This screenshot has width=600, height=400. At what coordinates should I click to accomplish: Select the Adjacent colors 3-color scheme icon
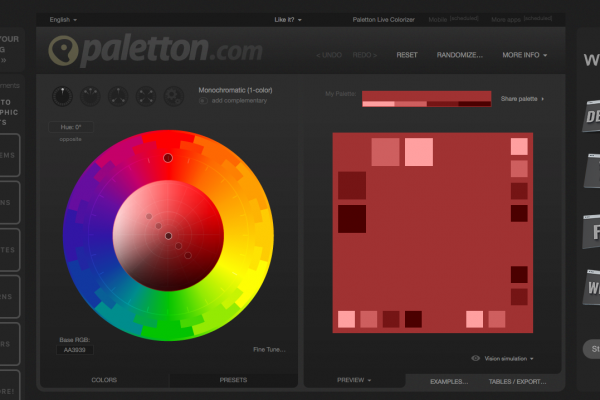90,96
